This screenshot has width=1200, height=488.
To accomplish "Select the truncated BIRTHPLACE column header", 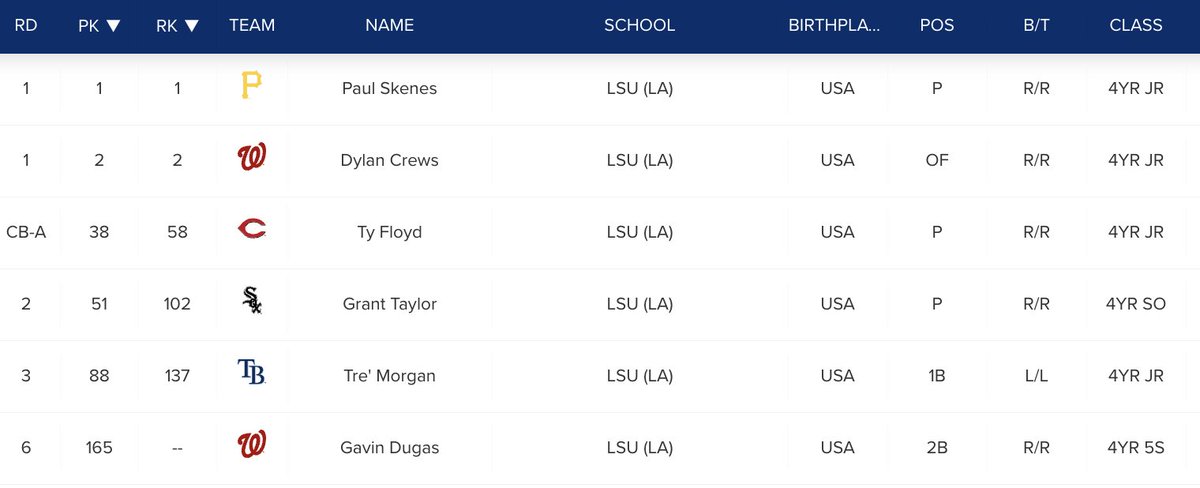I will point(835,25).
